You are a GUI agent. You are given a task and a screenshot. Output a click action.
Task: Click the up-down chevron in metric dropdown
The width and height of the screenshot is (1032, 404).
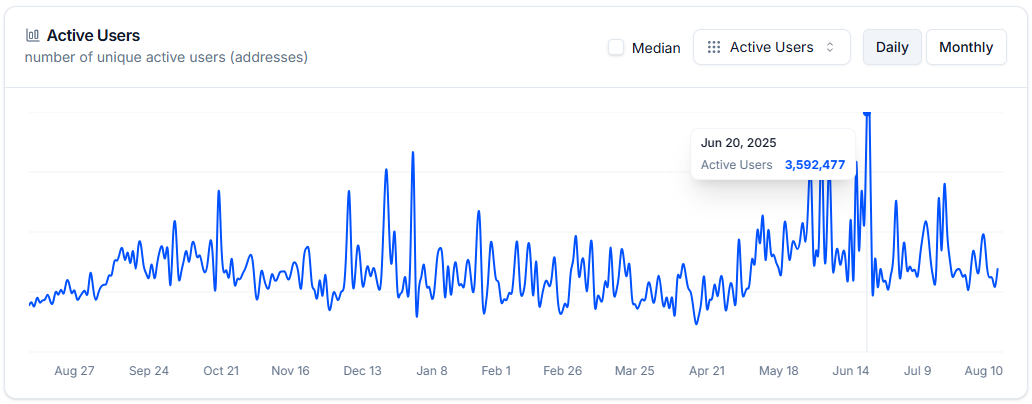830,47
